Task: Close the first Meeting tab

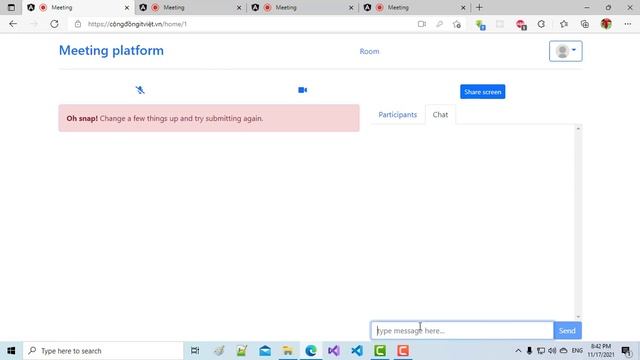Action: (127, 7)
